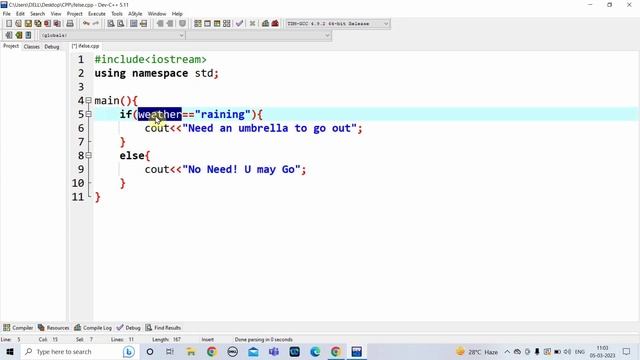The height and width of the screenshot is (360, 640).
Task: Open the Find tool from toolbar
Action: [x=111, y=24]
